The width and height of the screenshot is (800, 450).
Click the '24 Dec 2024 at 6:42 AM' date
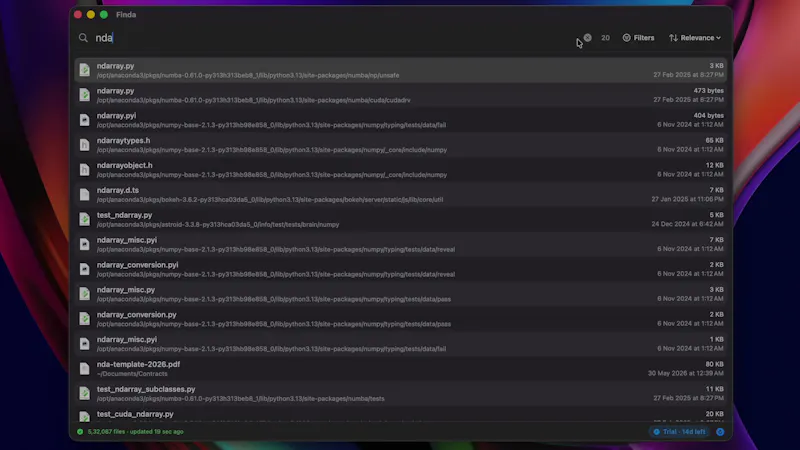(687, 224)
